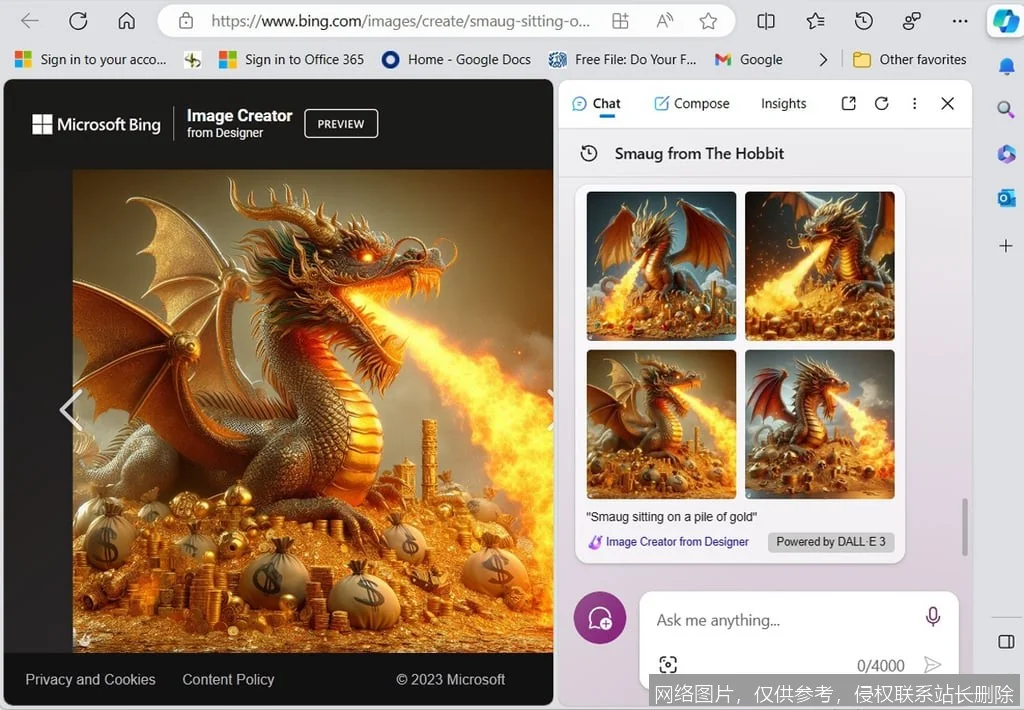1024x710 pixels.
Task: Toggle split screen view in toolbar
Action: [766, 21]
